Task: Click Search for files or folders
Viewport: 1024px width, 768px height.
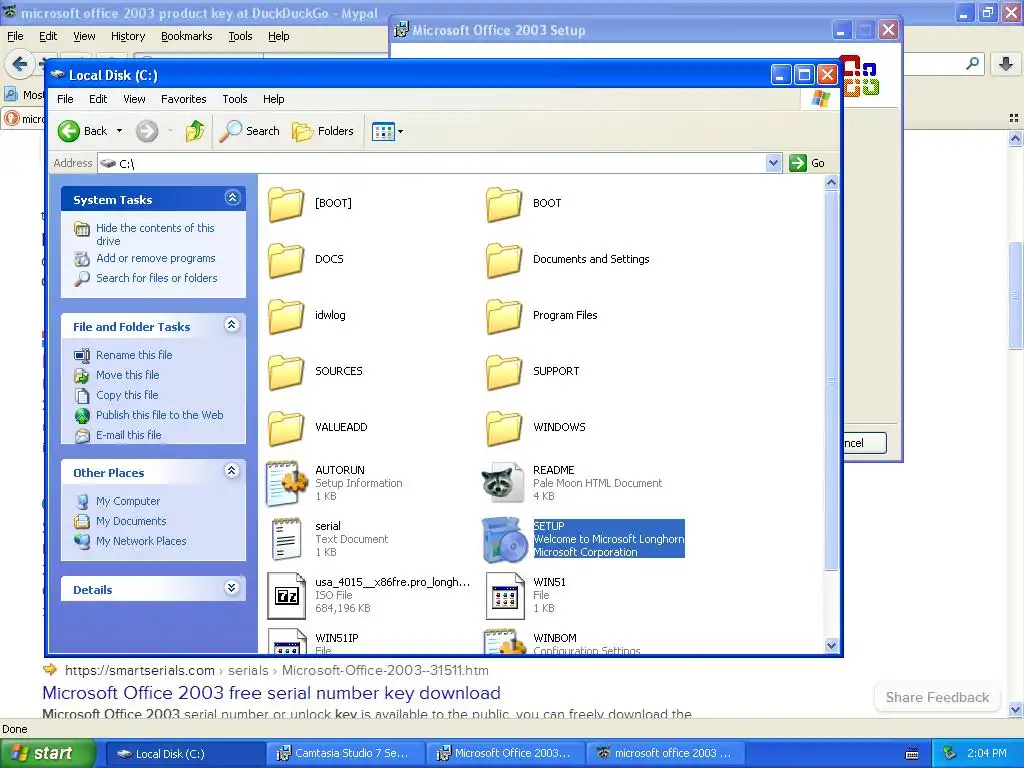Action: click(157, 278)
